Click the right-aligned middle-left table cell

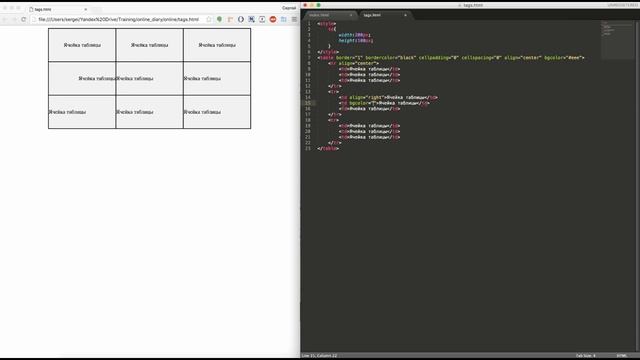82,78
